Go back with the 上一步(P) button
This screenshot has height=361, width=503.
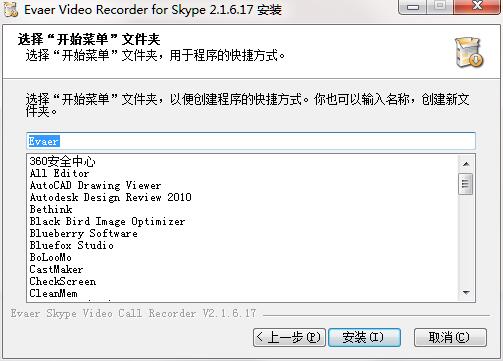(289, 337)
